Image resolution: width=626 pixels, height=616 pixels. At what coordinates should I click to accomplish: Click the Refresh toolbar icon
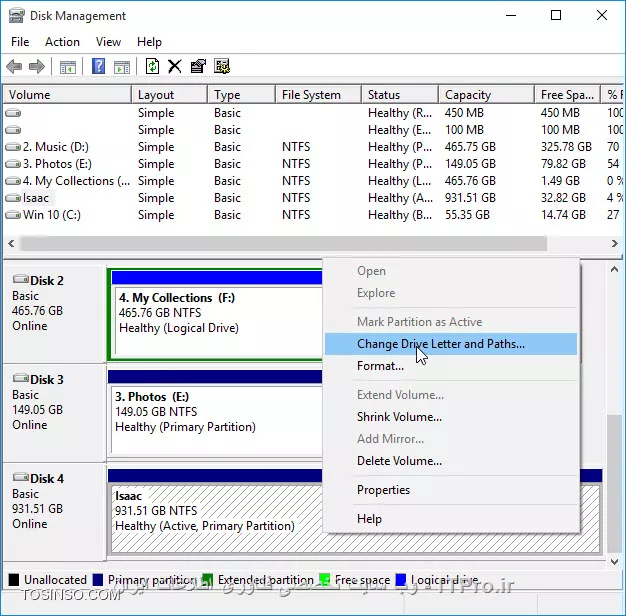(152, 66)
